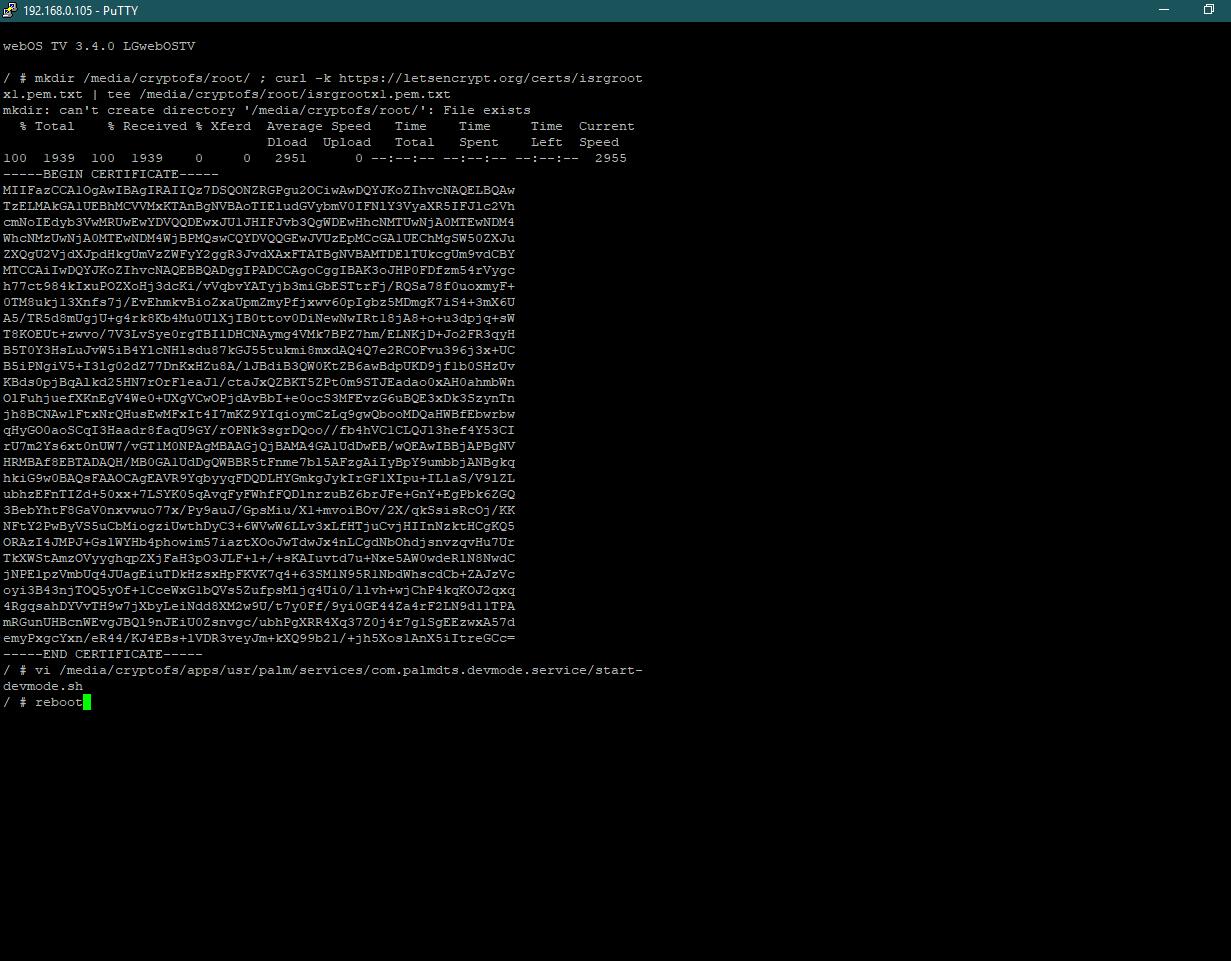The height and width of the screenshot is (961, 1231).
Task: Click the certificate line starting 4RgqsahDYVvTH9w7
Action: point(259,606)
